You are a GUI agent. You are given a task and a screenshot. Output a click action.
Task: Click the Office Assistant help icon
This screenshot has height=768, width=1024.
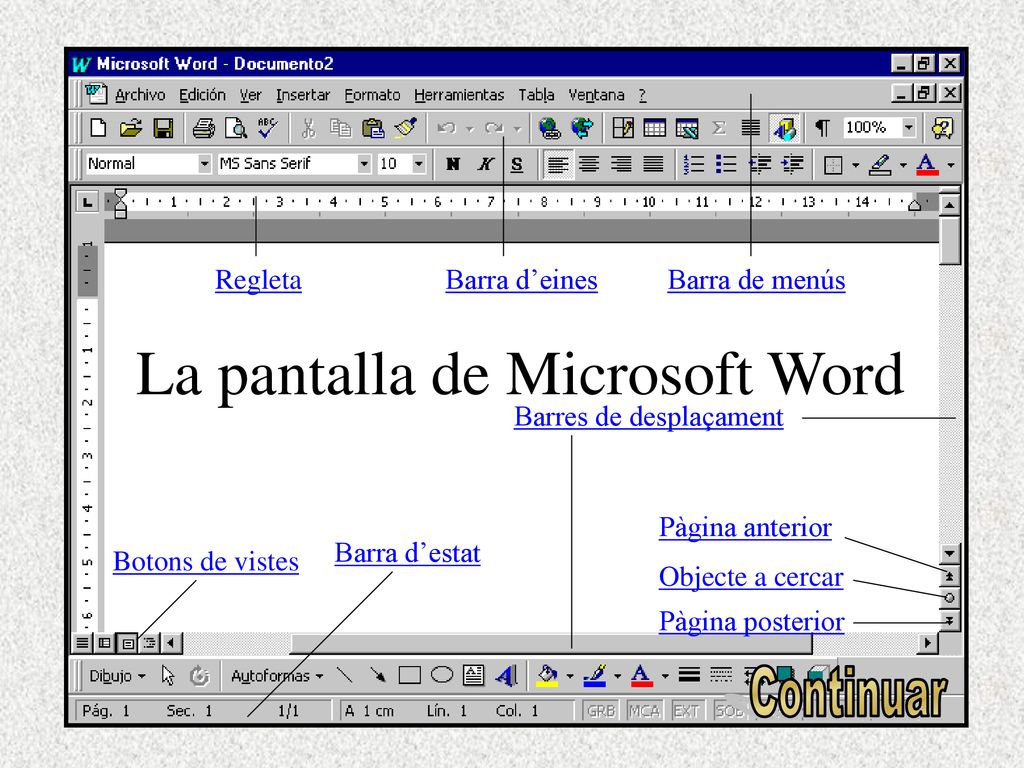click(943, 128)
